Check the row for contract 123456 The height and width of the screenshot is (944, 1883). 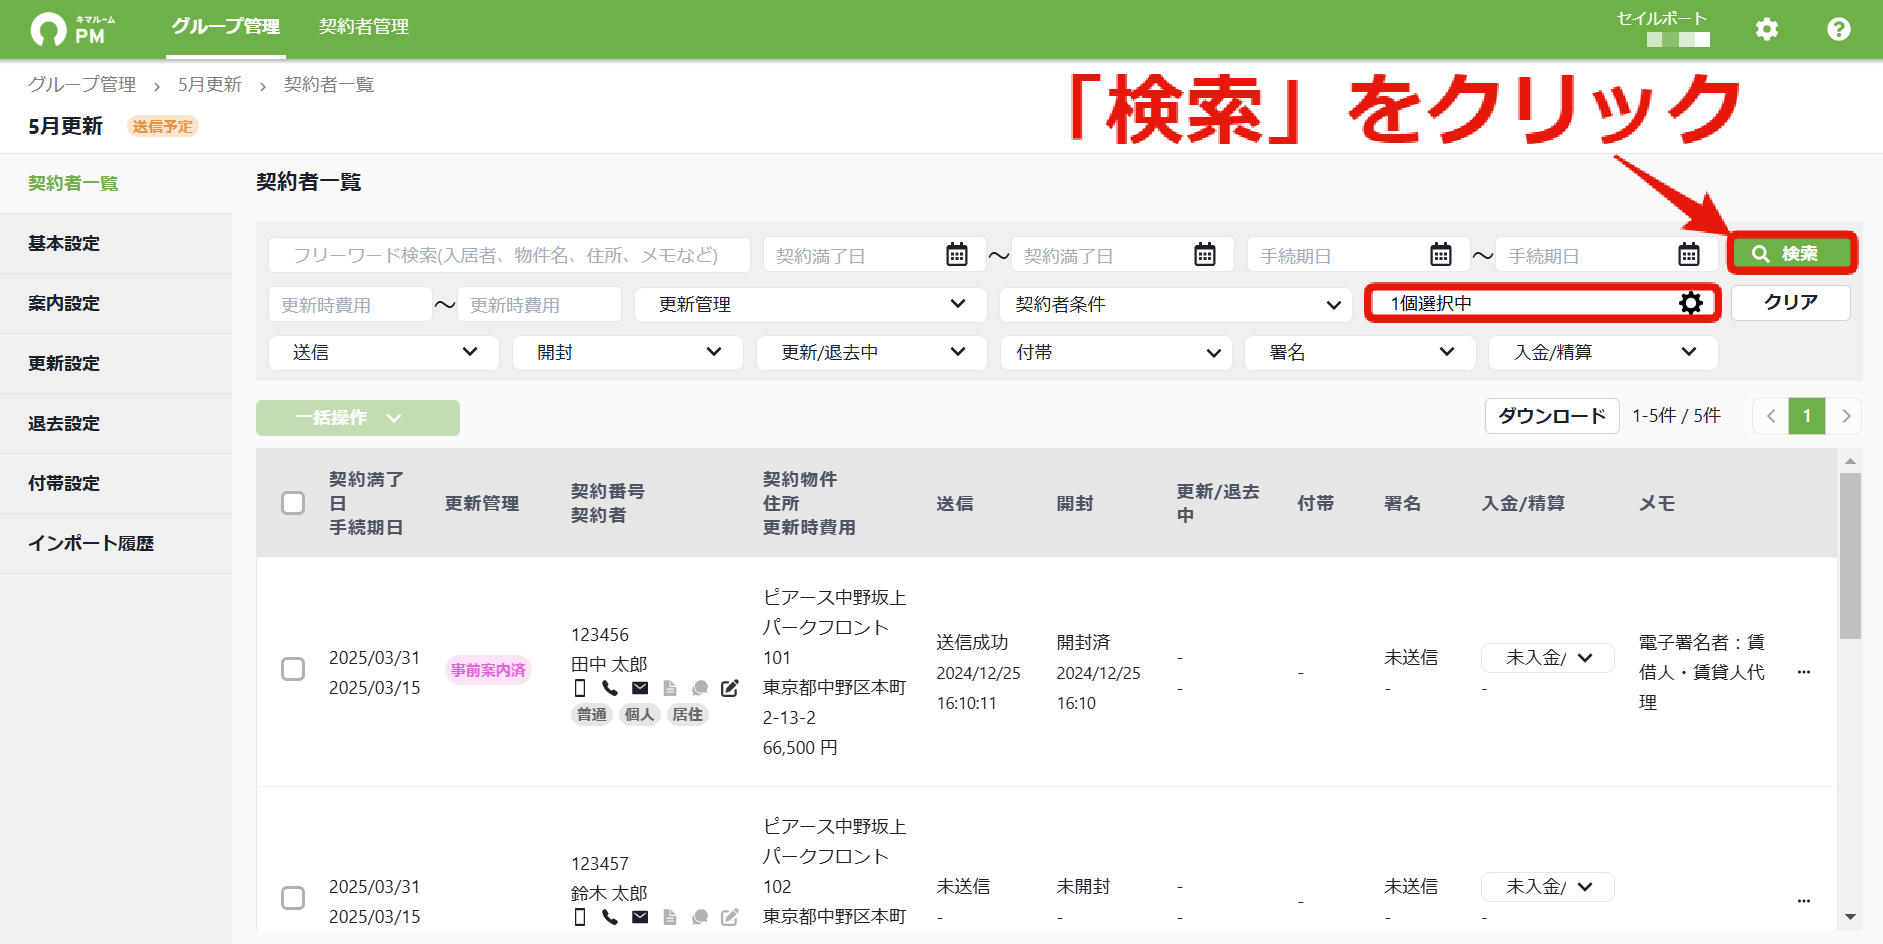pyautogui.click(x=293, y=669)
